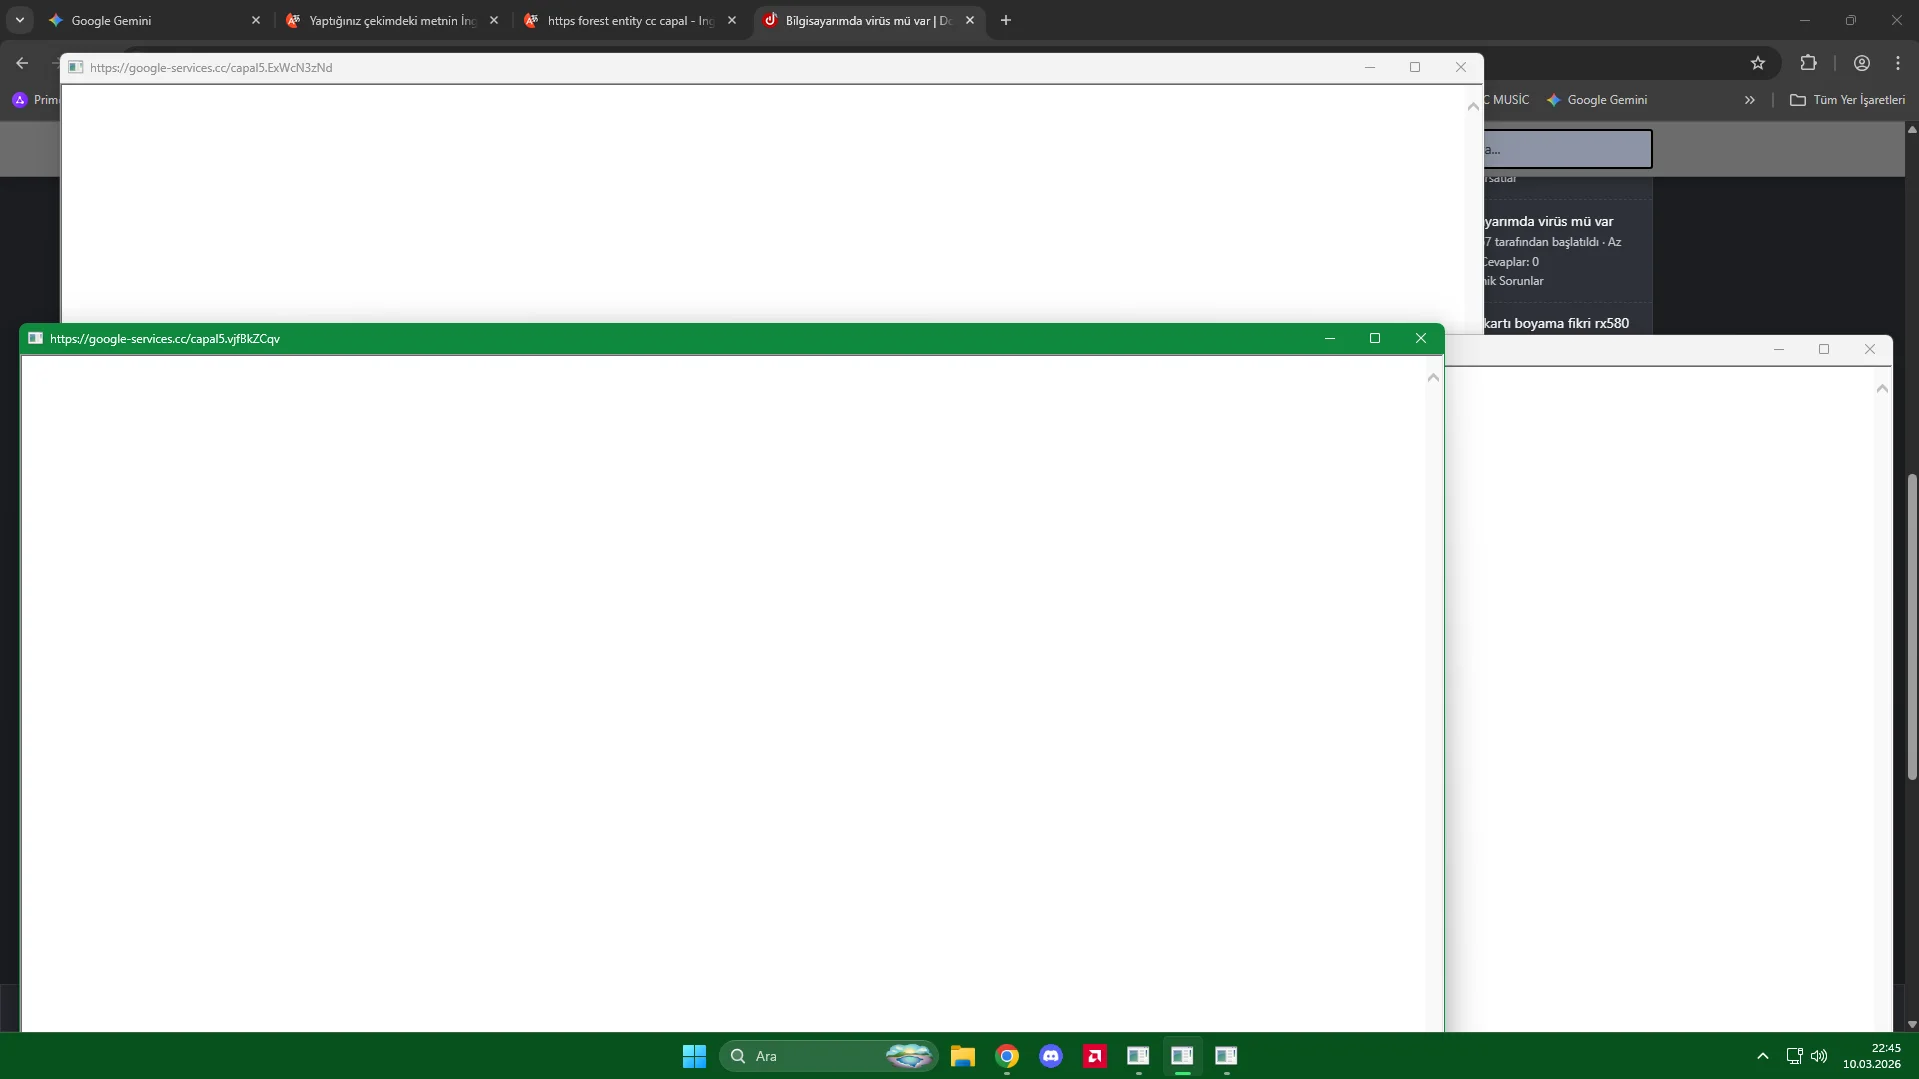Go back with the browser back arrow
Viewport: 1919px width, 1079px height.
[x=22, y=63]
